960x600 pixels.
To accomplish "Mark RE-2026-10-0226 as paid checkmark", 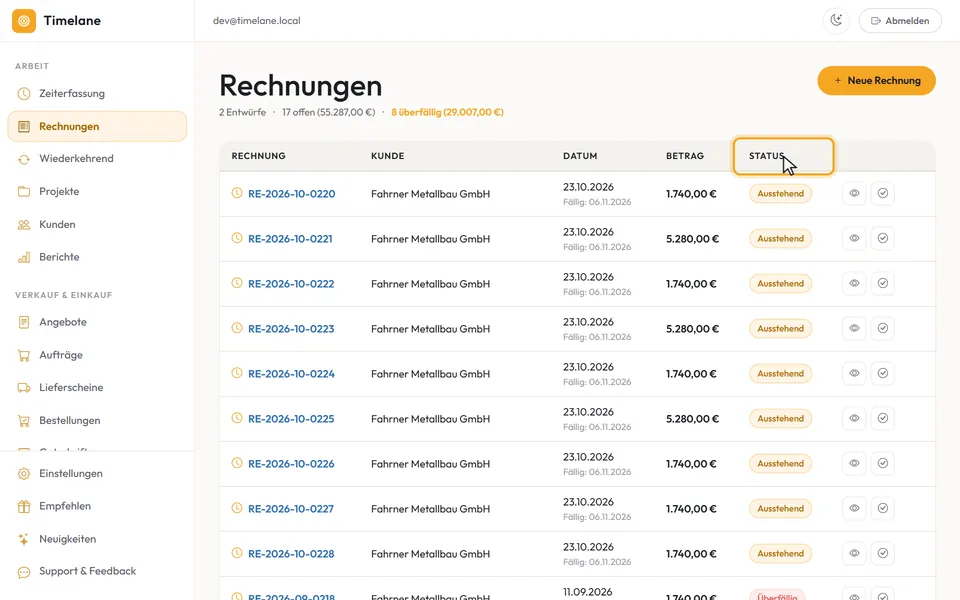I will tap(883, 463).
